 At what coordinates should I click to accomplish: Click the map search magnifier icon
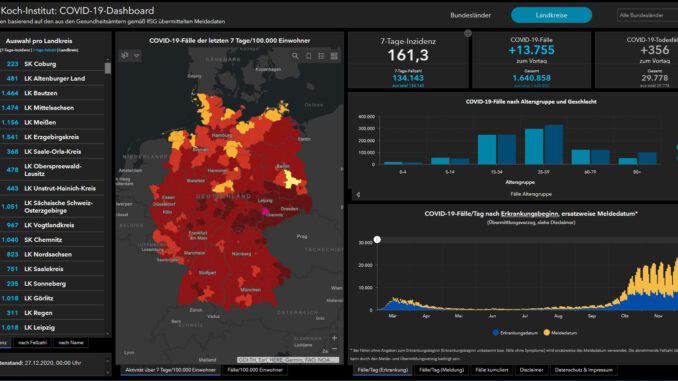click(x=295, y=56)
